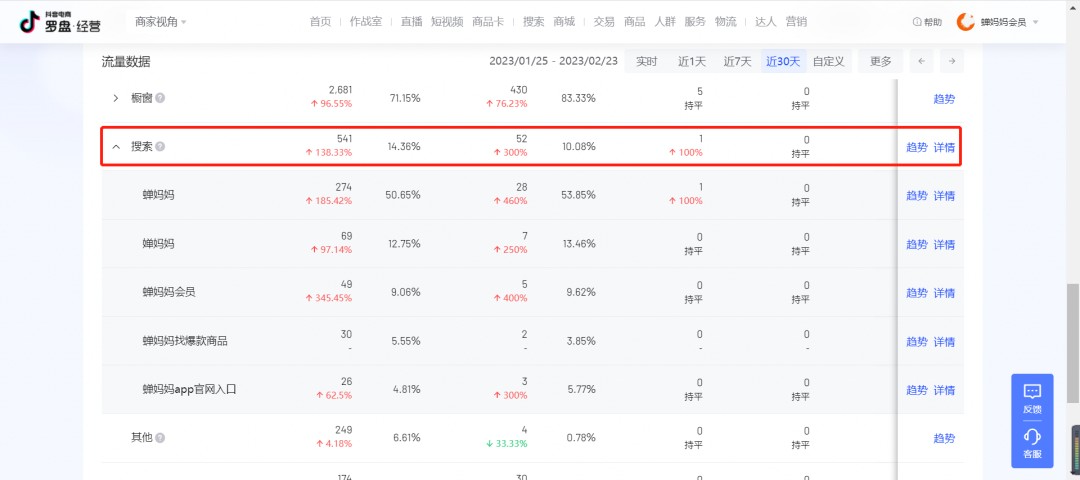This screenshot has height=480, width=1080.
Task: Click the 橱窗 info tooltip icon
Action: tap(160, 98)
